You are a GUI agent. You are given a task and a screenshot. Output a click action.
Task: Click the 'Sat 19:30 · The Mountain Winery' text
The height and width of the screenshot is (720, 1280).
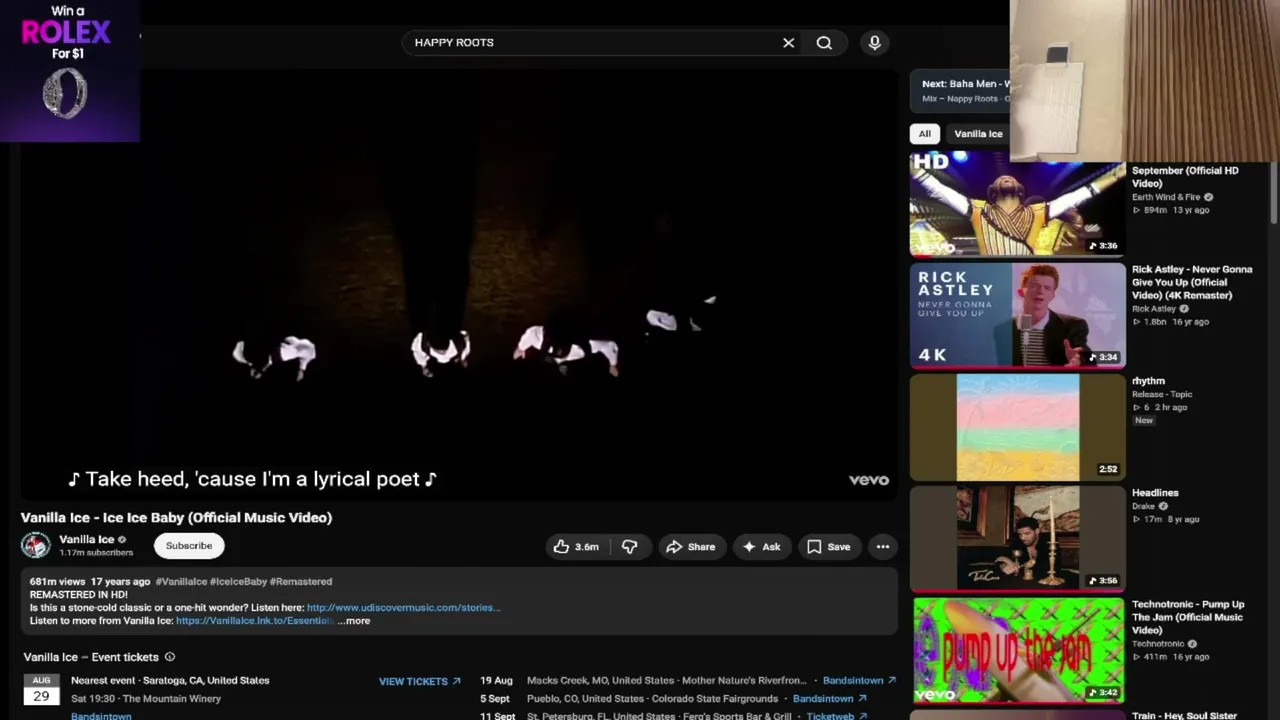[x=146, y=699]
